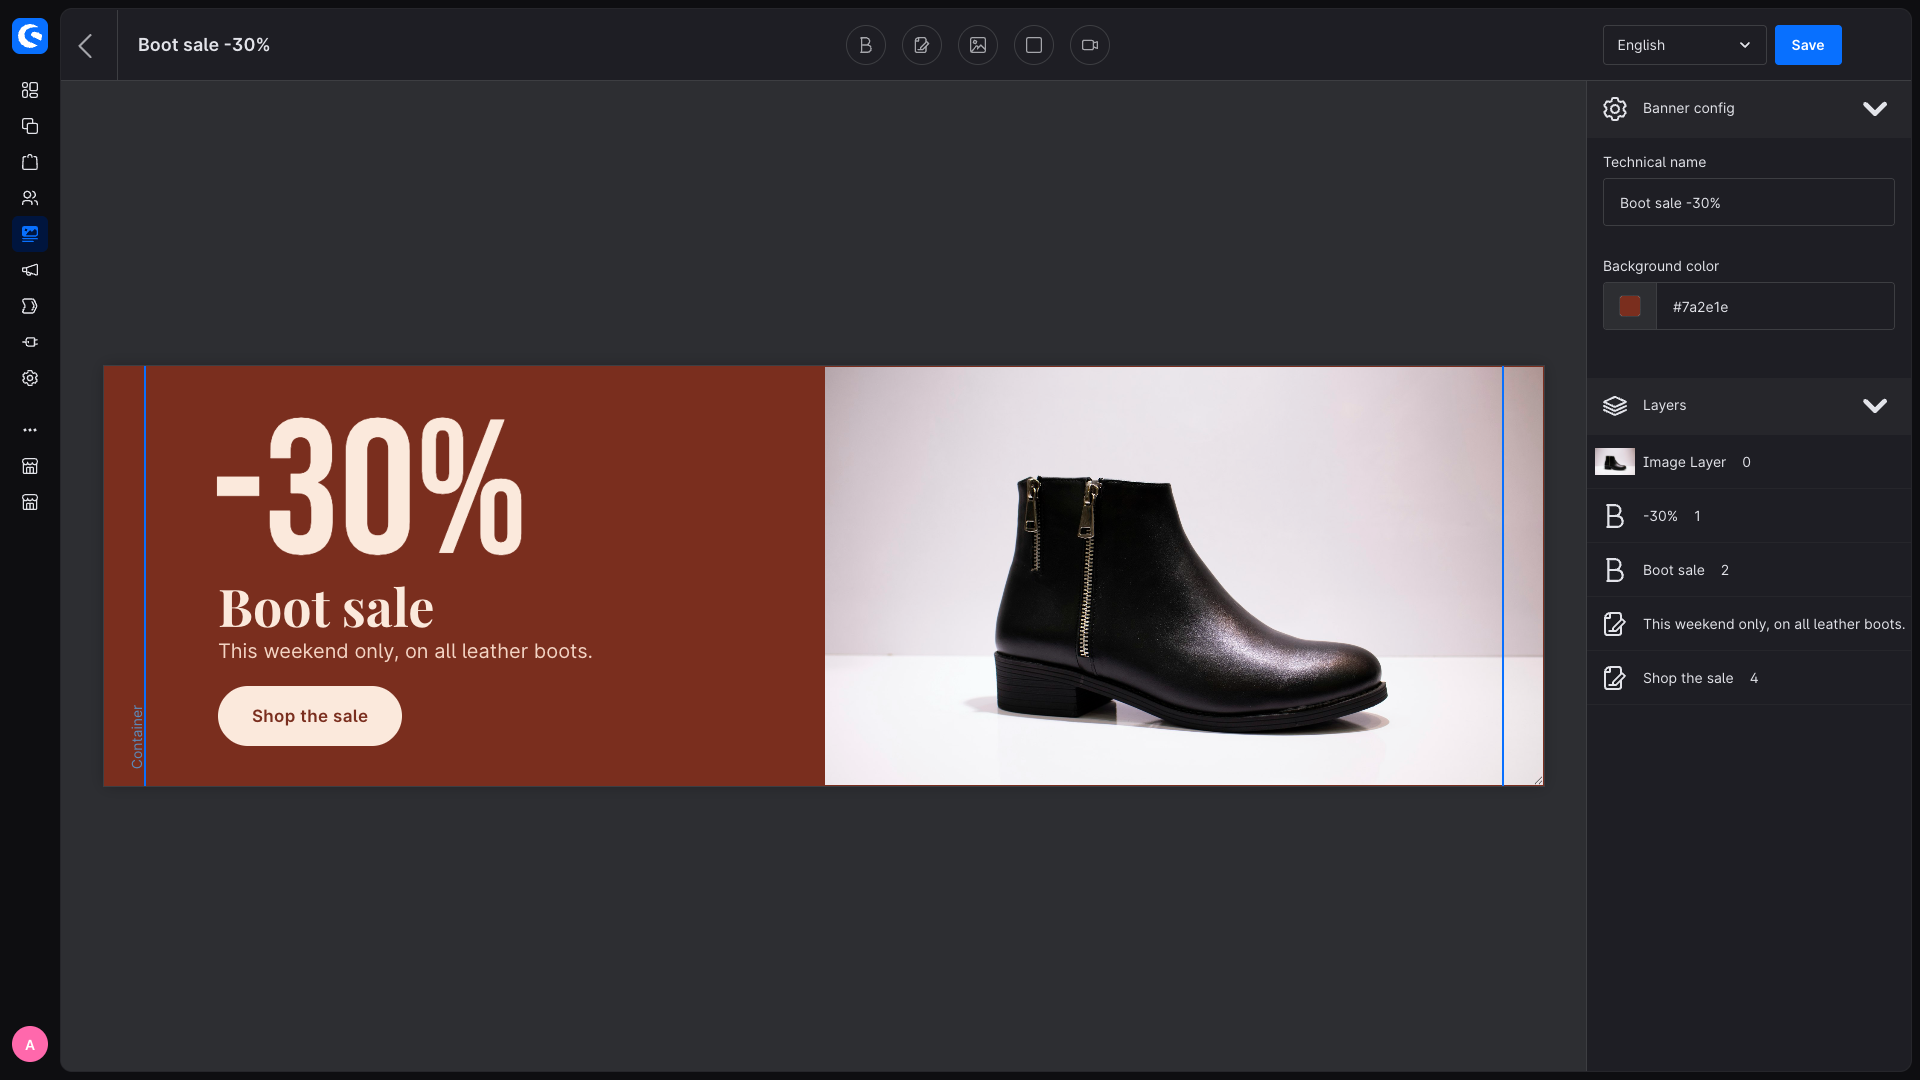Select the 'This weekend only' layer row
This screenshot has width=1920, height=1080.
(x=1748, y=624)
